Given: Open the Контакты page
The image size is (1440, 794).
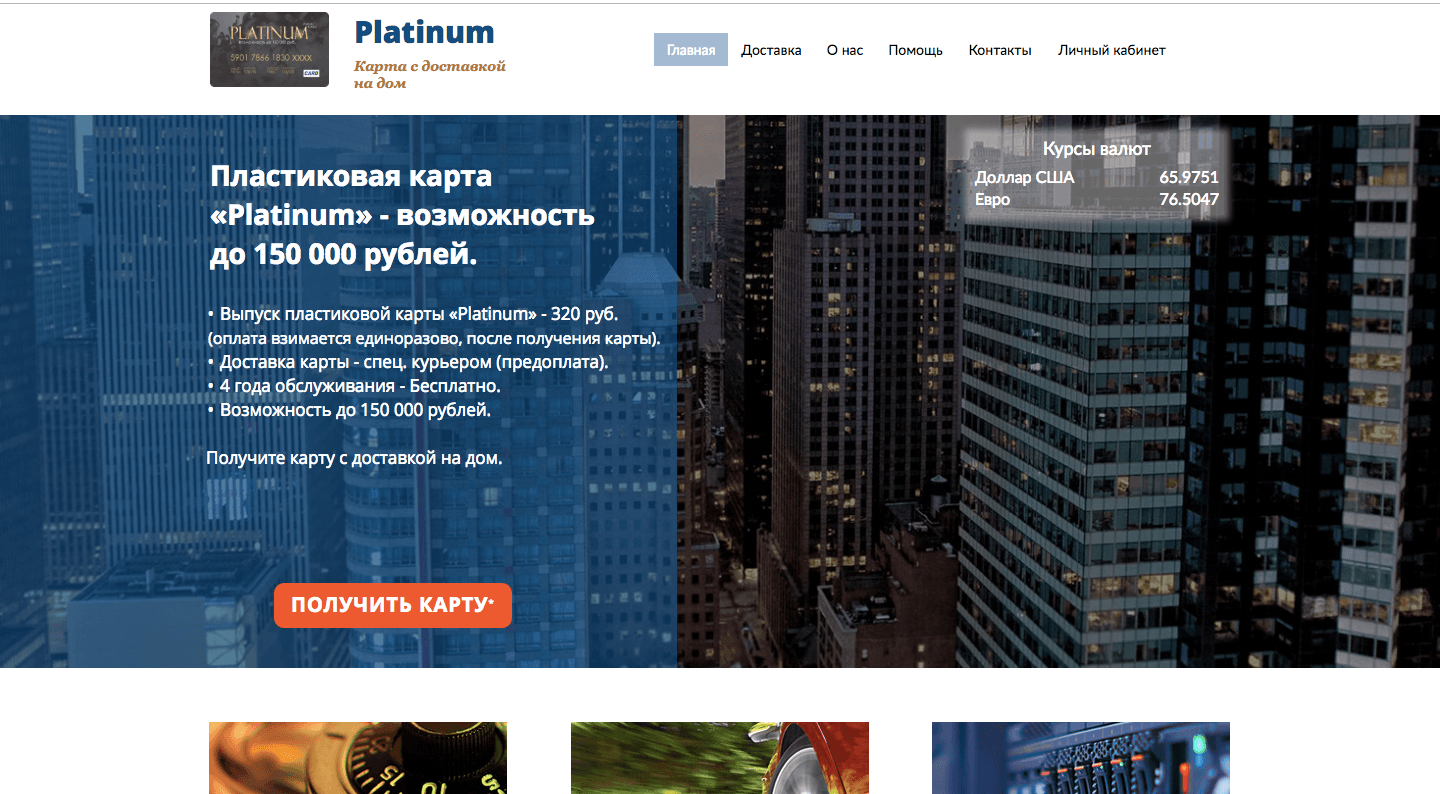Looking at the screenshot, I should [1000, 49].
